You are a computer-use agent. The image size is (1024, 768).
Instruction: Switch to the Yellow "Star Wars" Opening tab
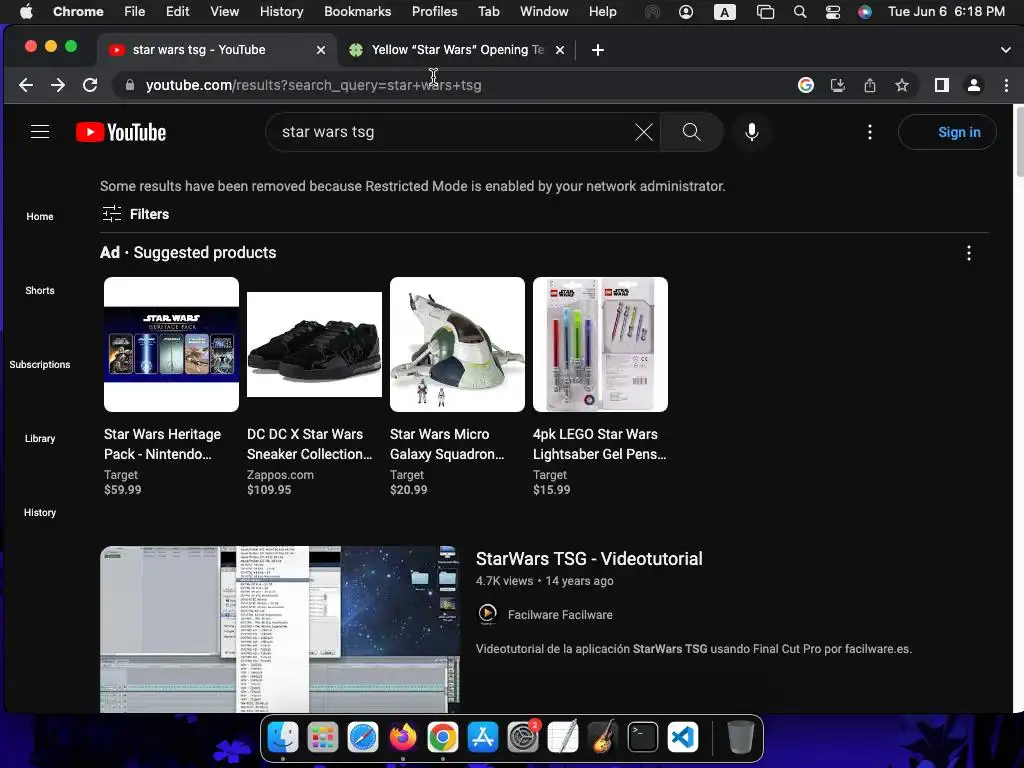(x=456, y=50)
